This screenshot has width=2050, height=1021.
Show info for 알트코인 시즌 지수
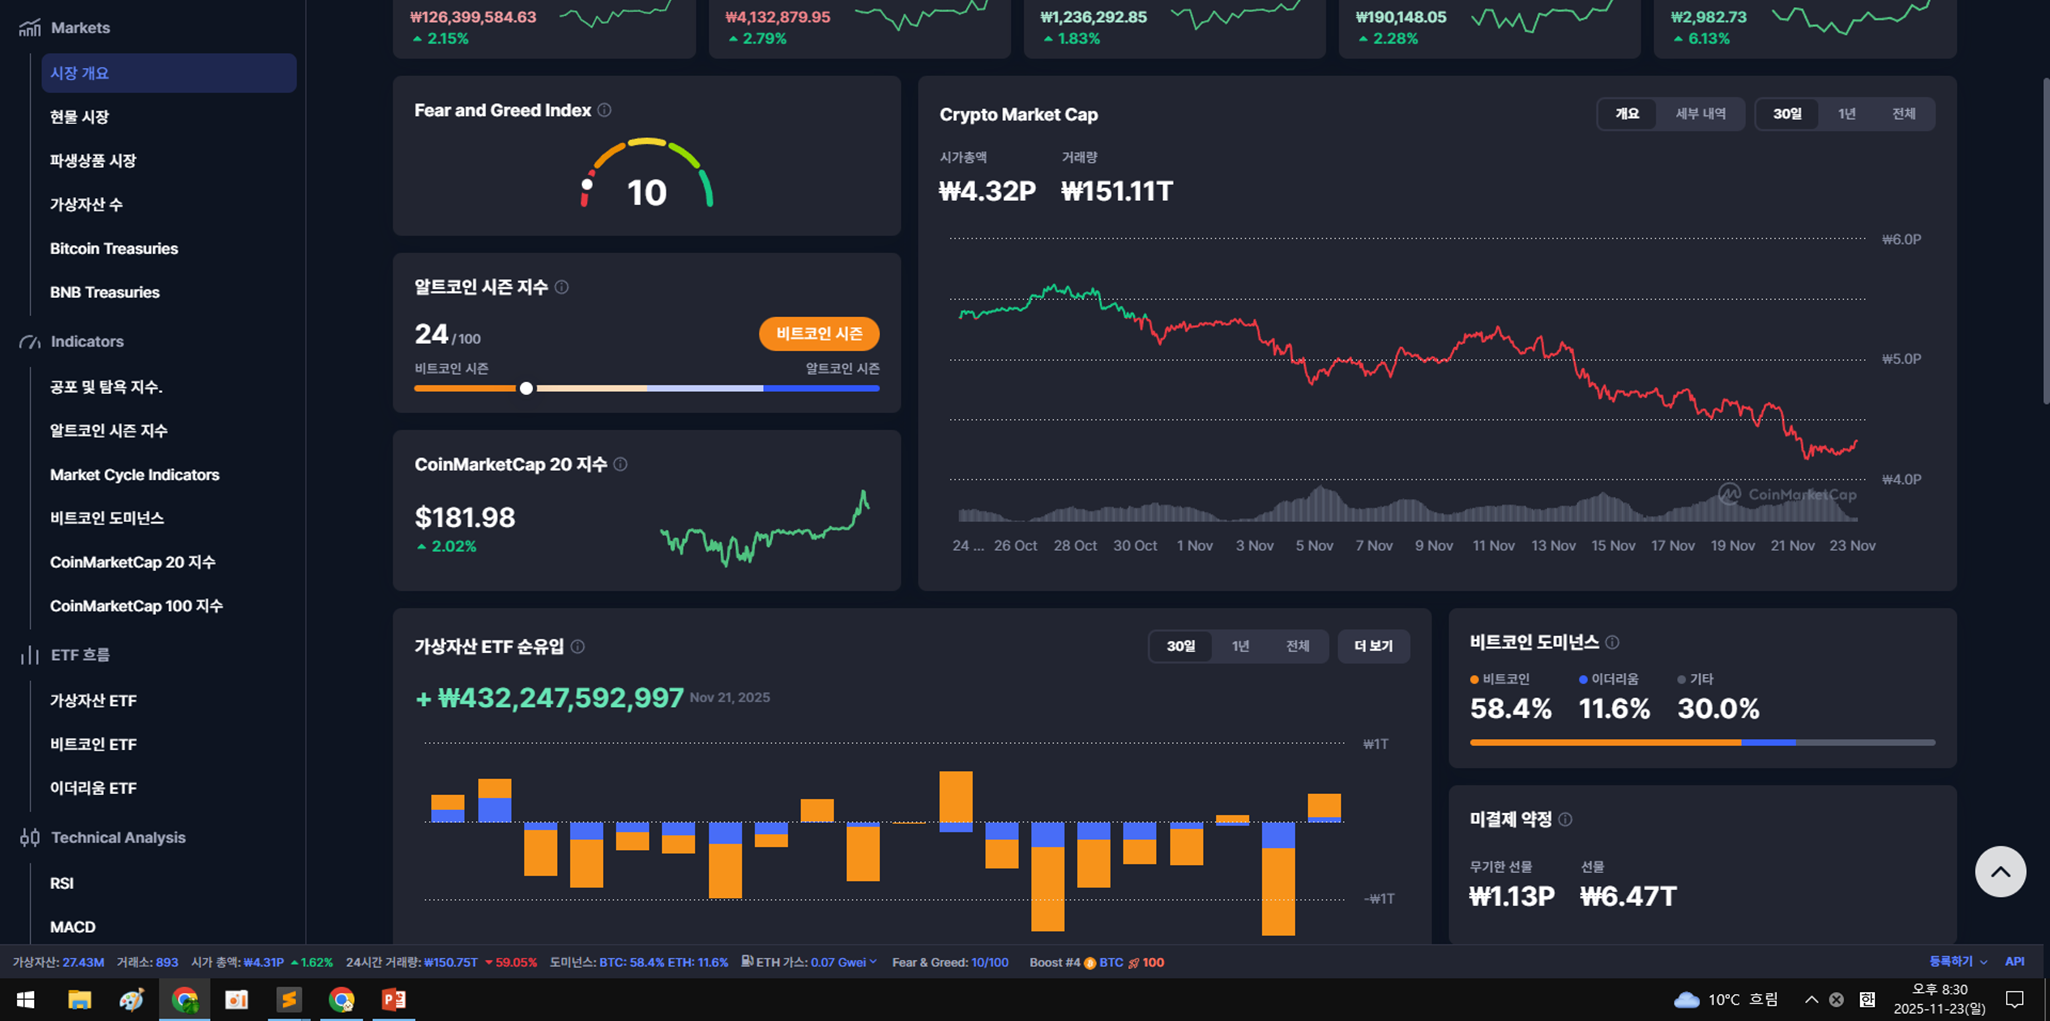click(x=562, y=287)
